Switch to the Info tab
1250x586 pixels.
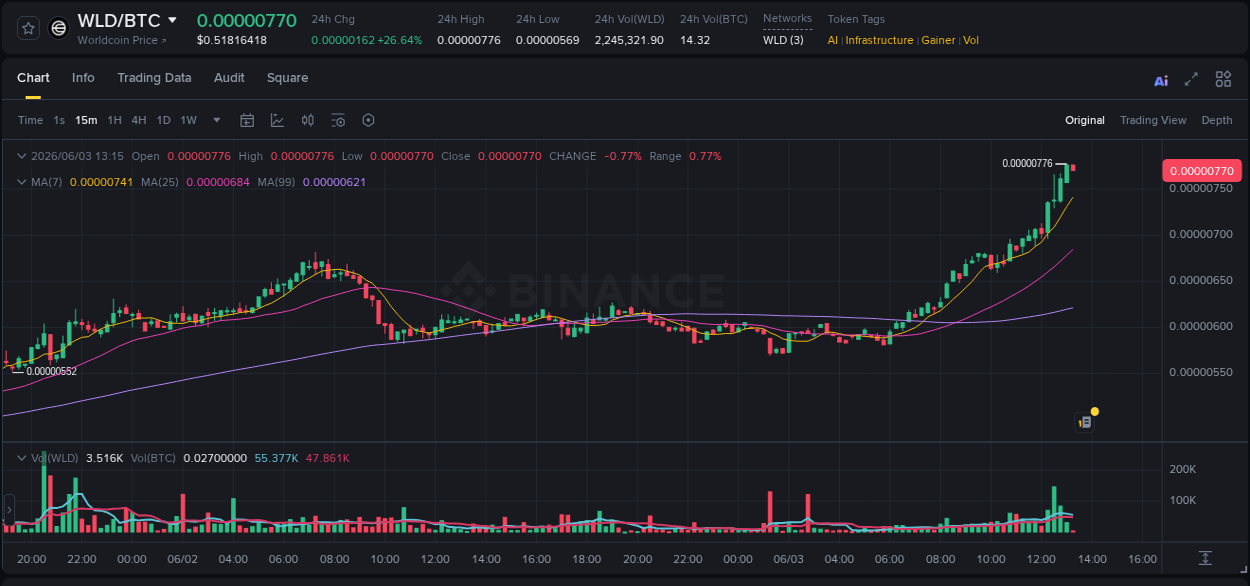(83, 78)
